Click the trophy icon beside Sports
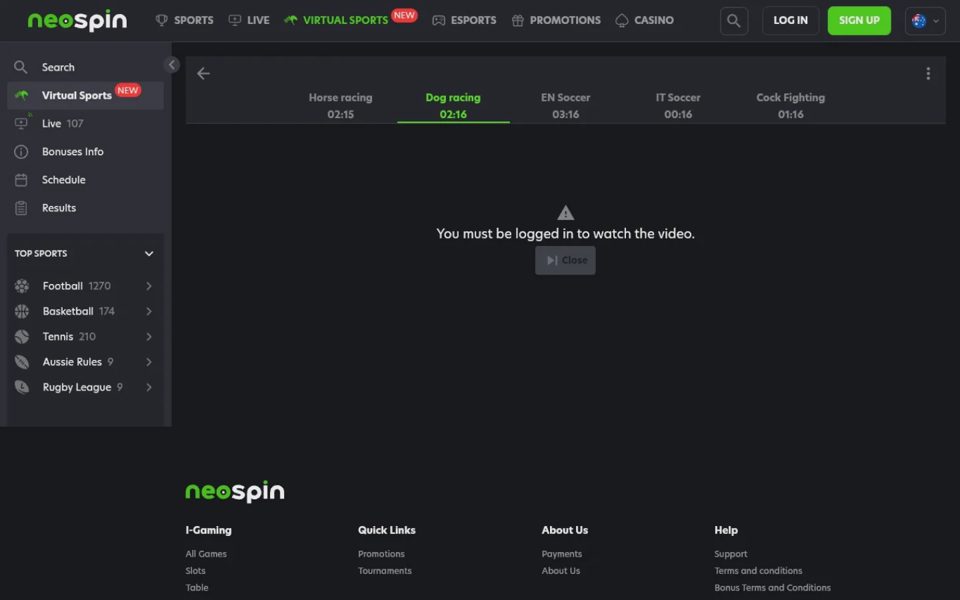The width and height of the screenshot is (960, 600). 162,20
